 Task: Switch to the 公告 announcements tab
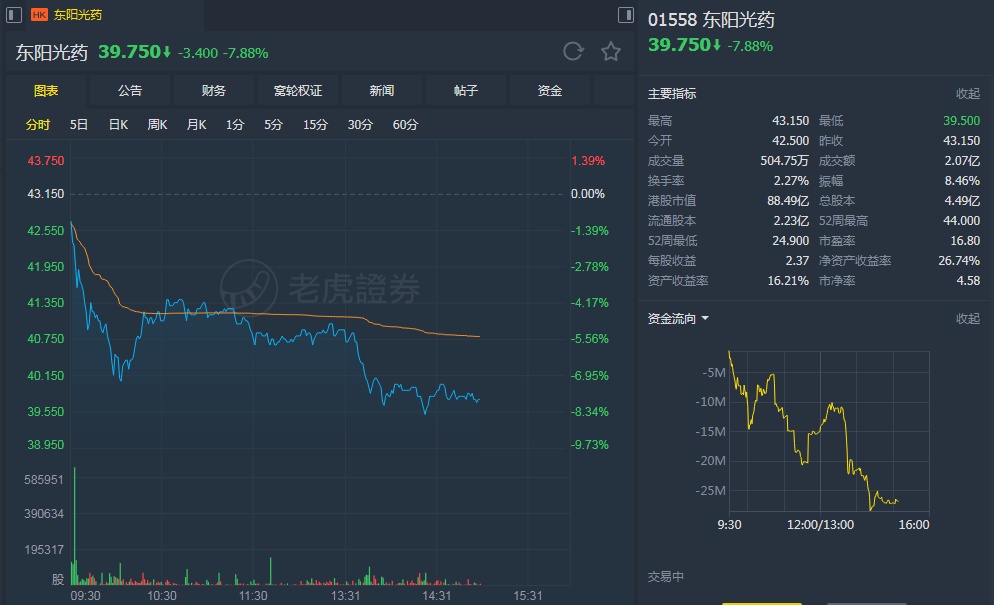[130, 91]
